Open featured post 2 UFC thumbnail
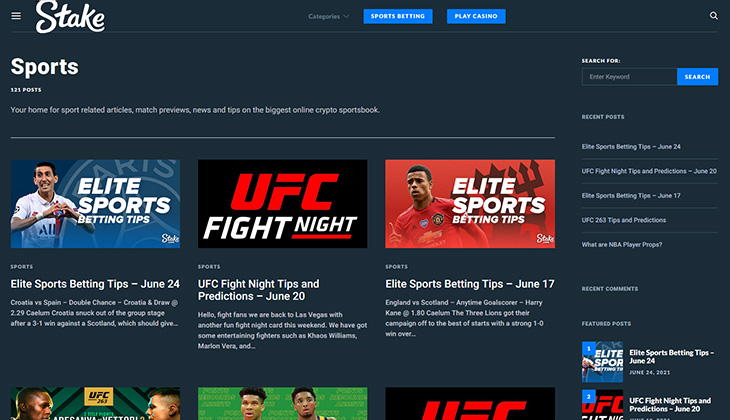The width and height of the screenshot is (730, 420). click(x=602, y=405)
